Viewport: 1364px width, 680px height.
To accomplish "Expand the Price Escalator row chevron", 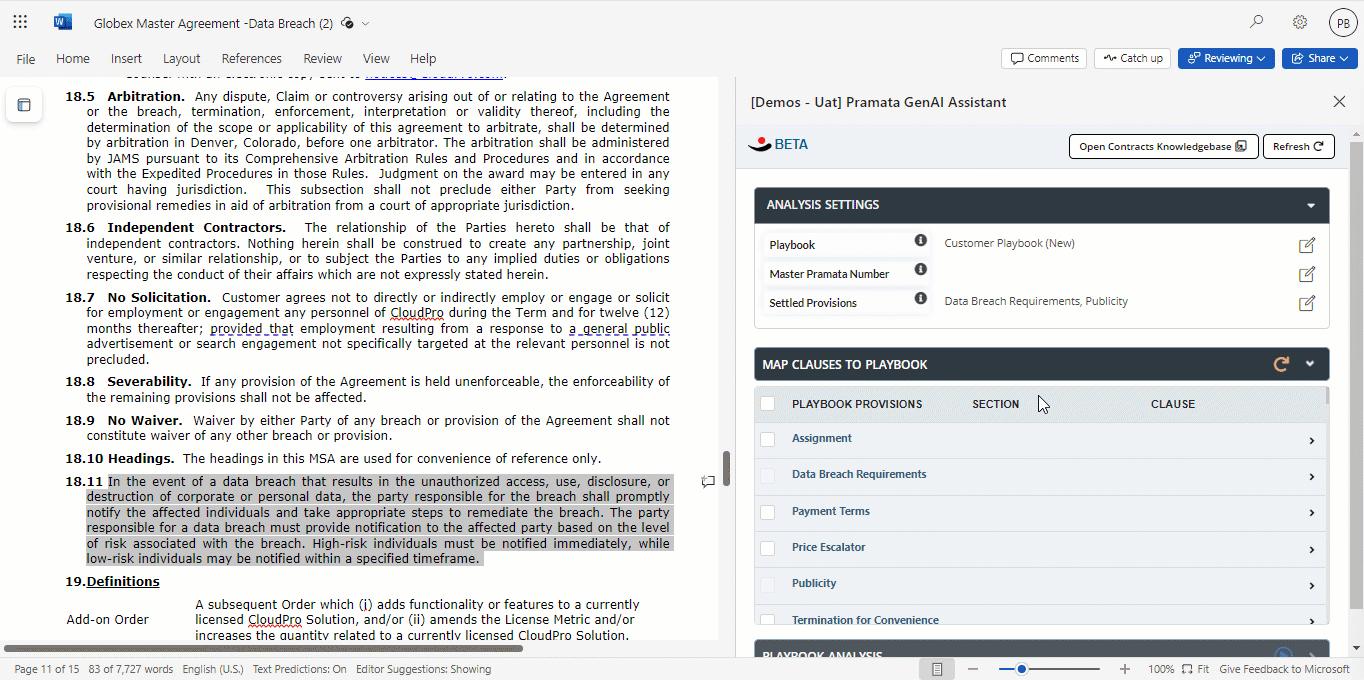I will 1312,550.
